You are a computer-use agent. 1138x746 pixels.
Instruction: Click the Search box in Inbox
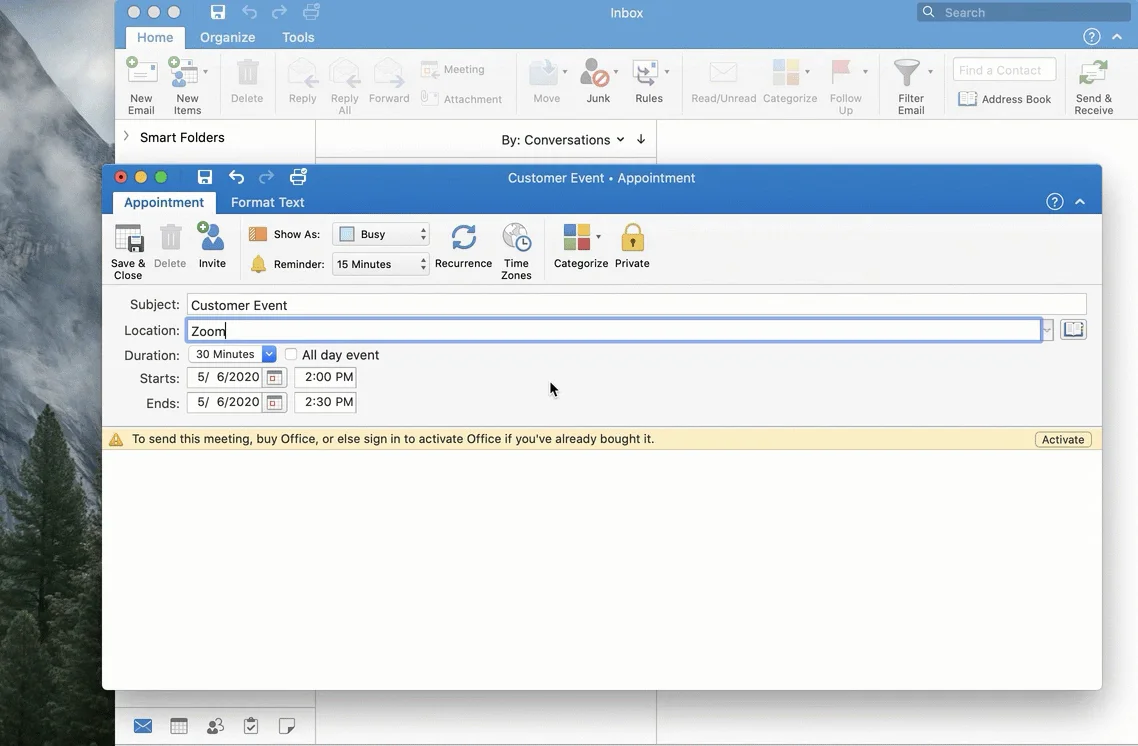point(1023,12)
